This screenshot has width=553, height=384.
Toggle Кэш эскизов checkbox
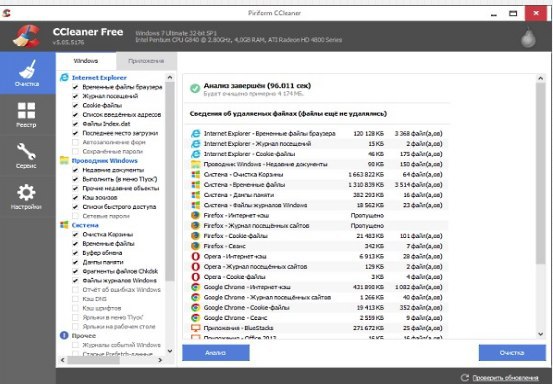tap(75, 197)
